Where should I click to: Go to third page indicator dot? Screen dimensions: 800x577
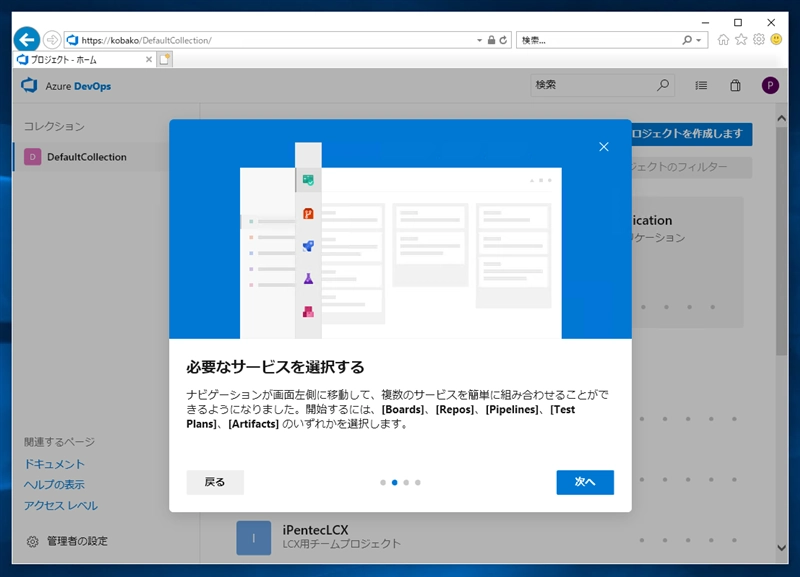[406, 482]
